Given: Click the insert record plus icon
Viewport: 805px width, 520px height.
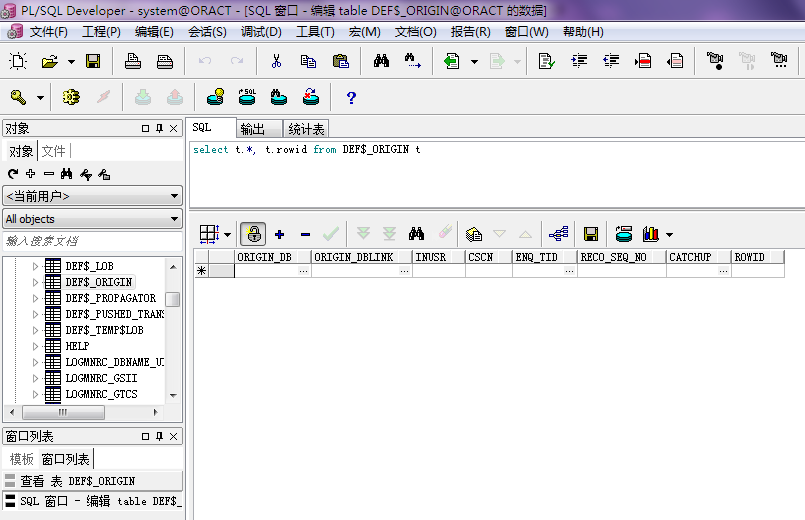Looking at the screenshot, I should (279, 235).
